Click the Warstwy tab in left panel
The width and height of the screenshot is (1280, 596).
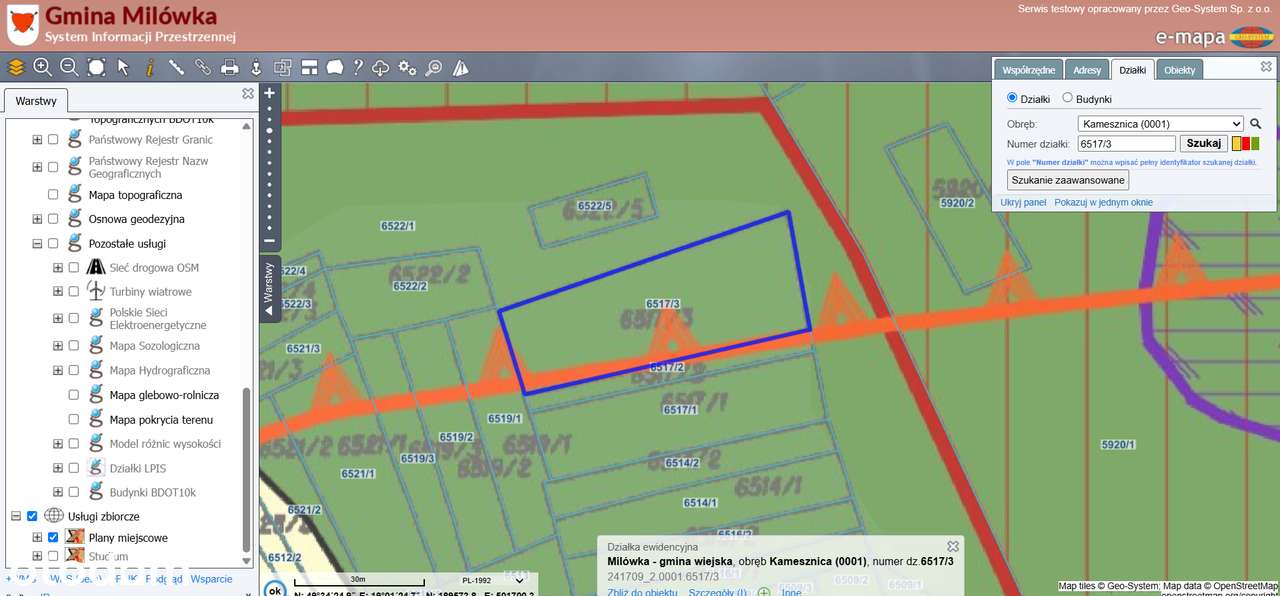[36, 101]
